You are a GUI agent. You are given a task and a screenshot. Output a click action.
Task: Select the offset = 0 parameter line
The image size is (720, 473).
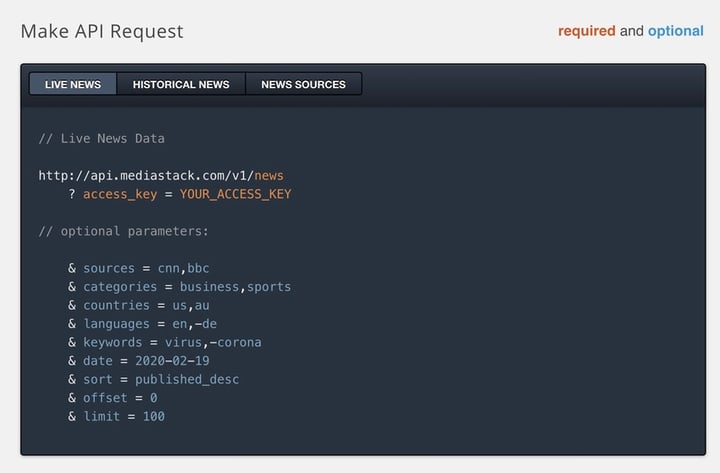click(x=120, y=398)
